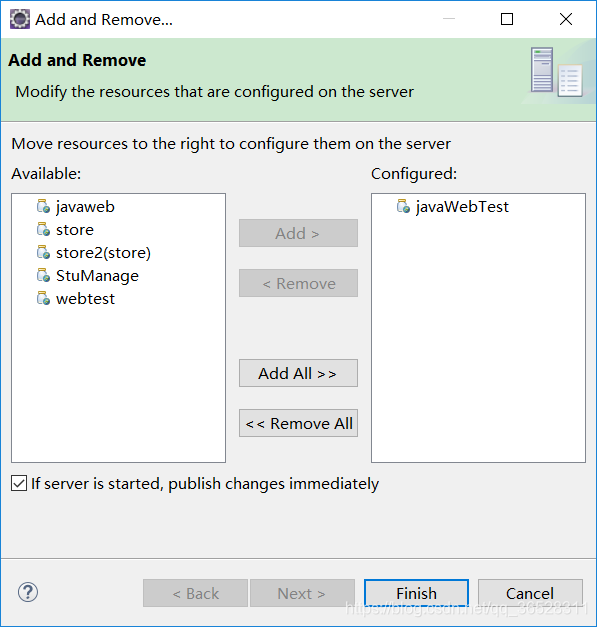Maximize the Add and Remove dialog

507,19
